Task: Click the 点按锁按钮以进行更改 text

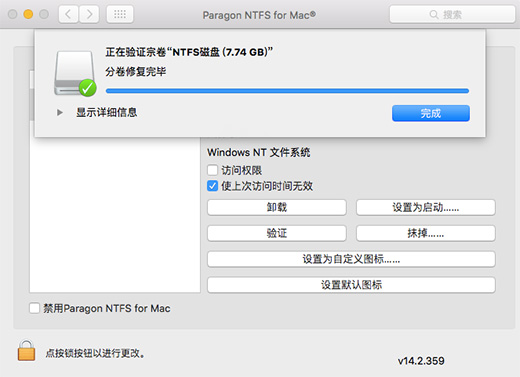Action: tap(95, 353)
